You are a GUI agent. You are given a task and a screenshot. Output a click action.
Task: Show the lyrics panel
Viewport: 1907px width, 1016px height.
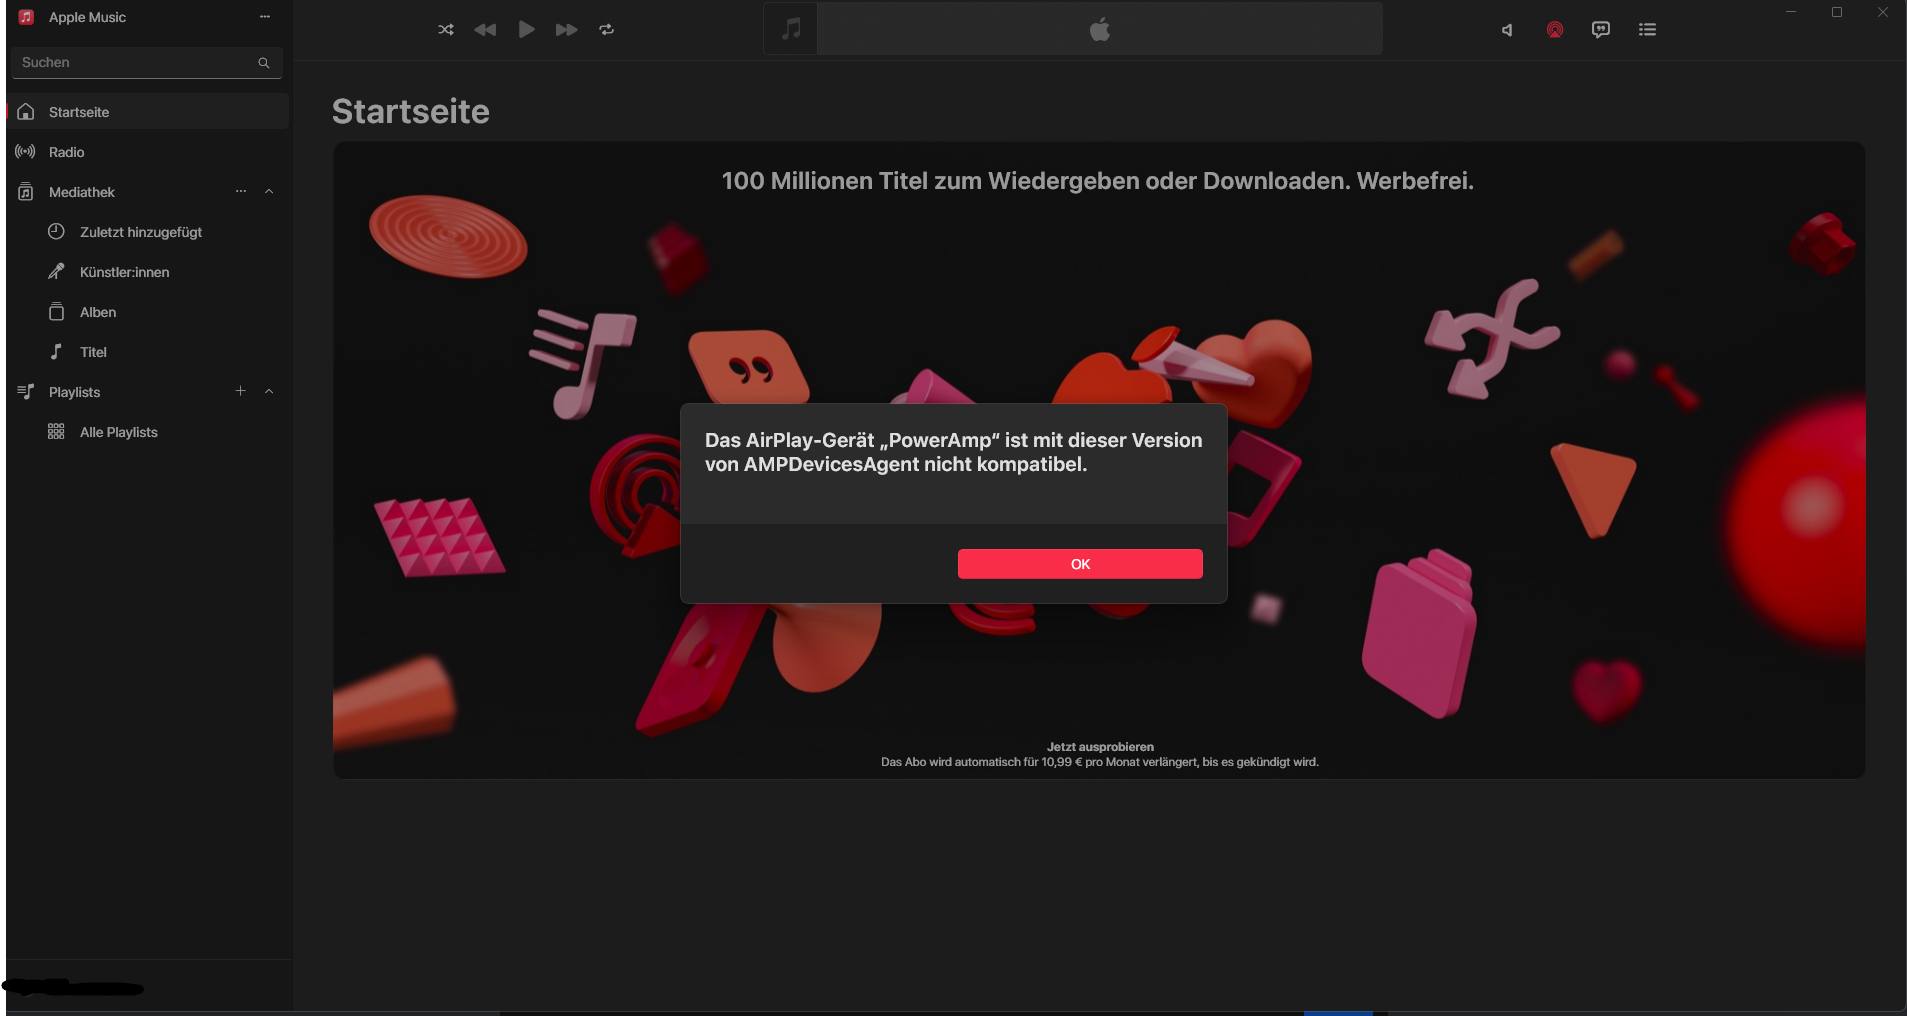click(x=1601, y=30)
